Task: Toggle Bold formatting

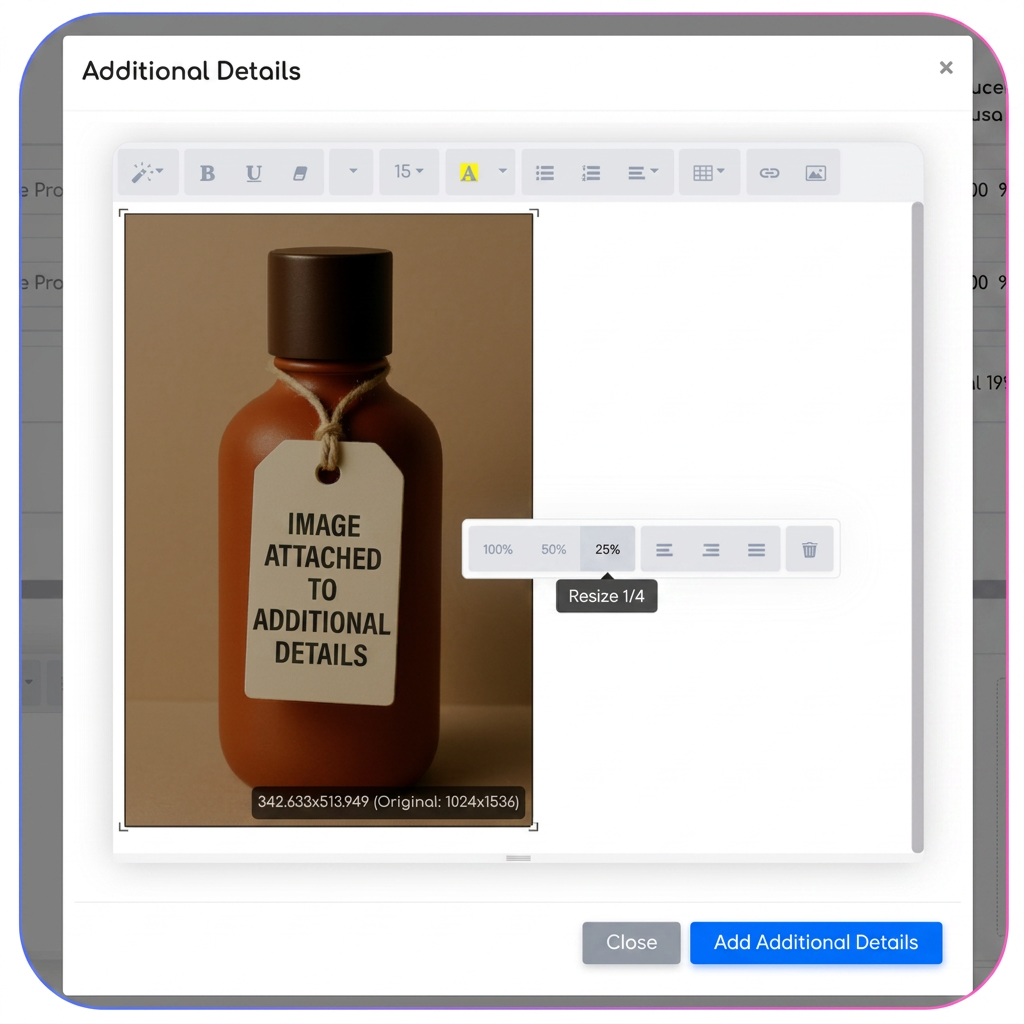Action: tap(207, 173)
